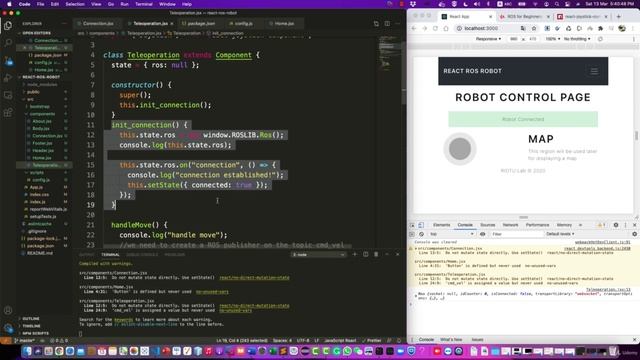Open the 100% zoom dropdown in device toolbar
Screen dimensions: 640x360
[553, 39]
